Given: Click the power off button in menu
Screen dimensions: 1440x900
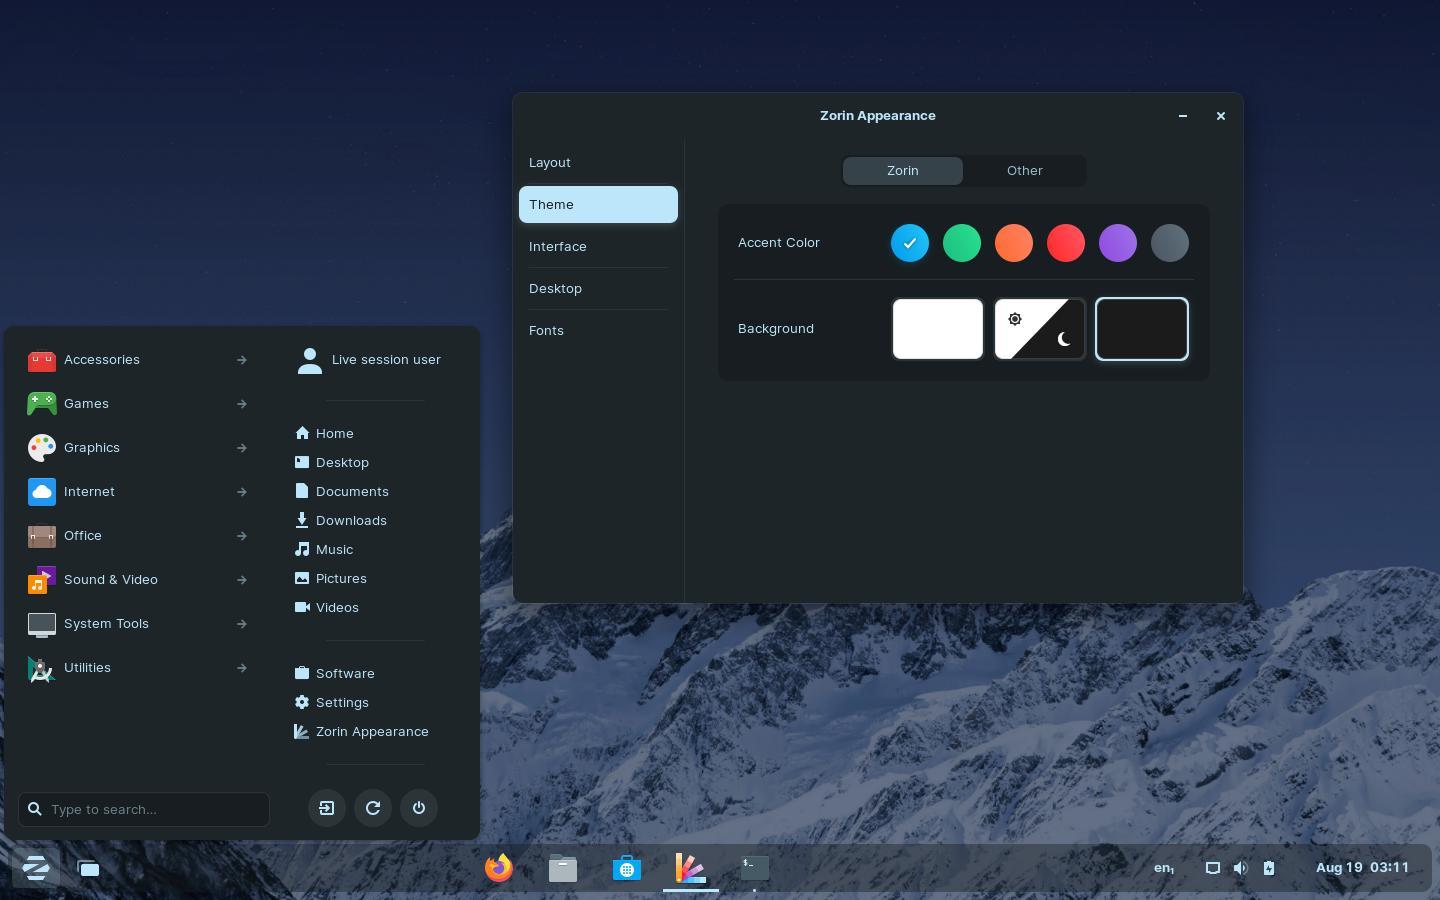Looking at the screenshot, I should pyautogui.click(x=419, y=808).
